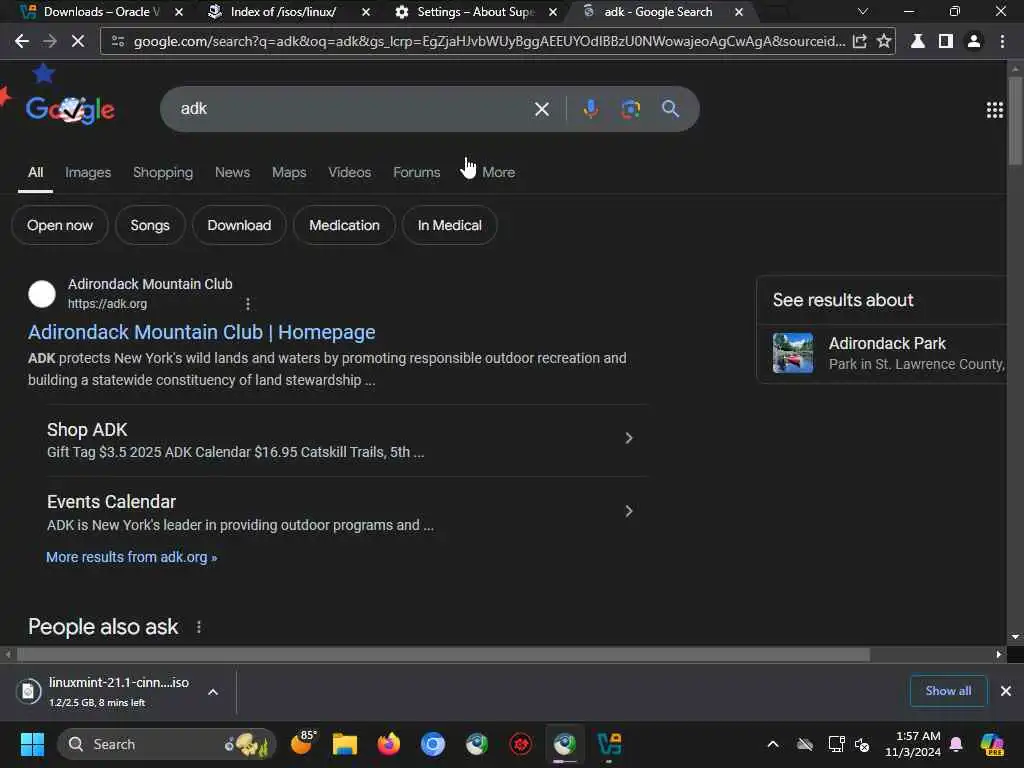Bookmark this page with the star icon
Screen dimensions: 1024x768
[884, 41]
